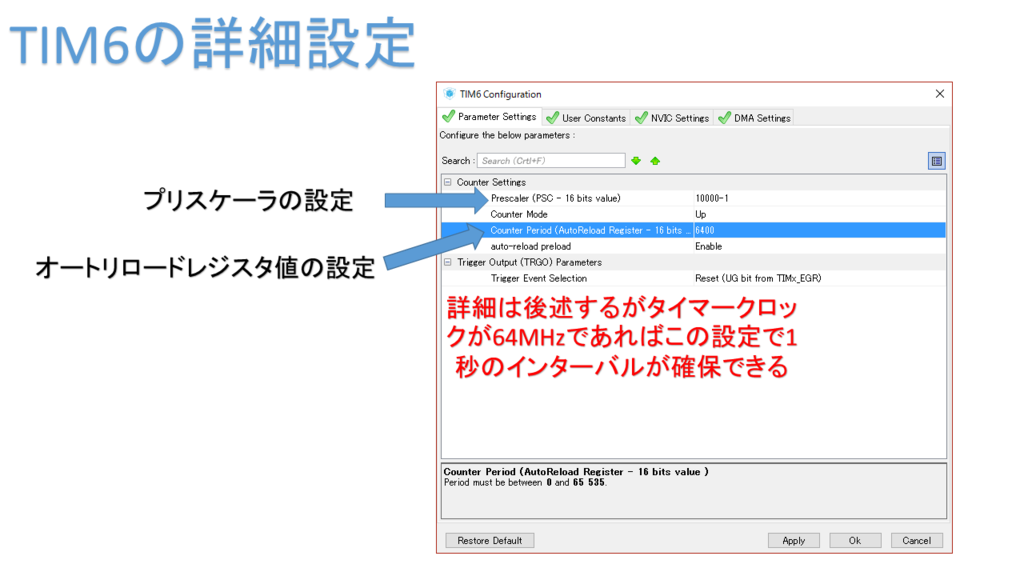The height and width of the screenshot is (576, 1024).
Task: Click the TIM6 Configuration title bar icon
Action: 447,93
